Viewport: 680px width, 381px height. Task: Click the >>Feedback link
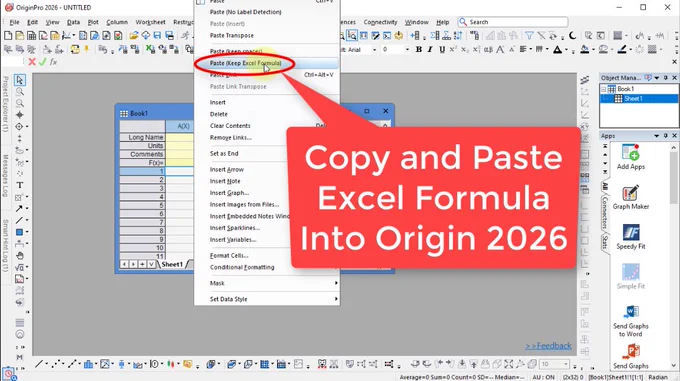coord(548,346)
